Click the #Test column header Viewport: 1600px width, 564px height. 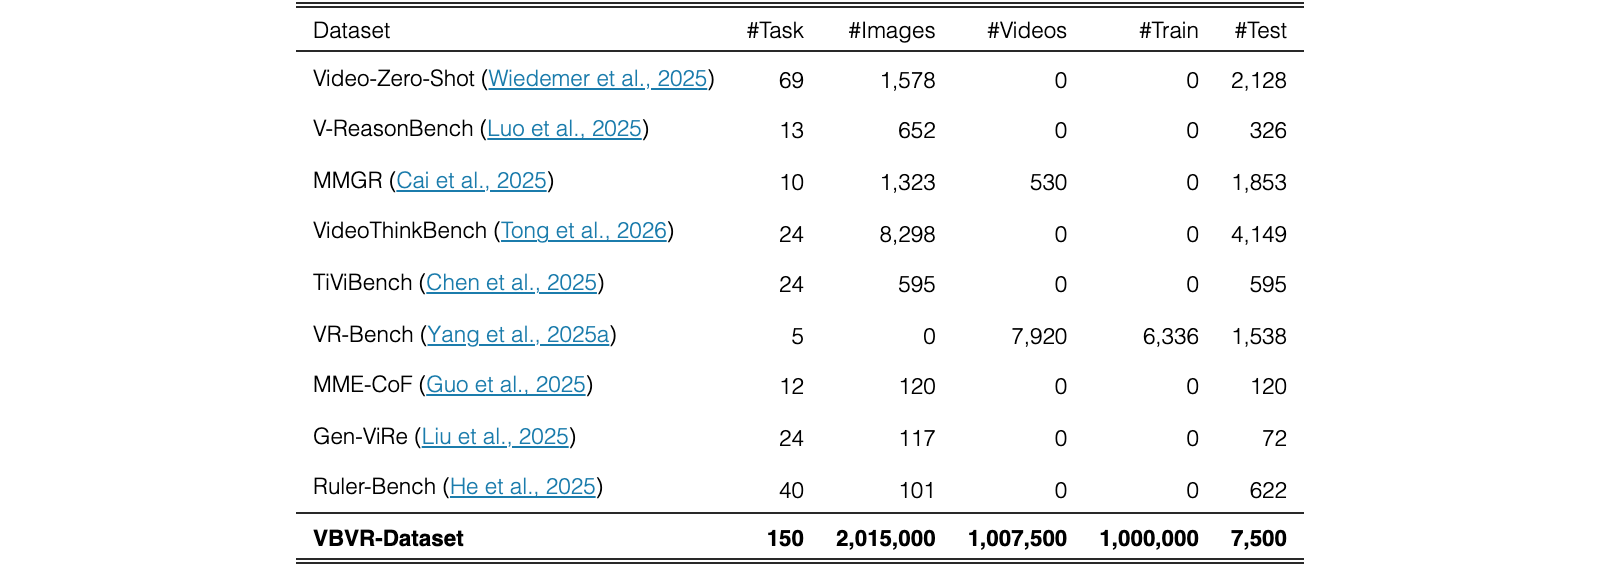1260,31
